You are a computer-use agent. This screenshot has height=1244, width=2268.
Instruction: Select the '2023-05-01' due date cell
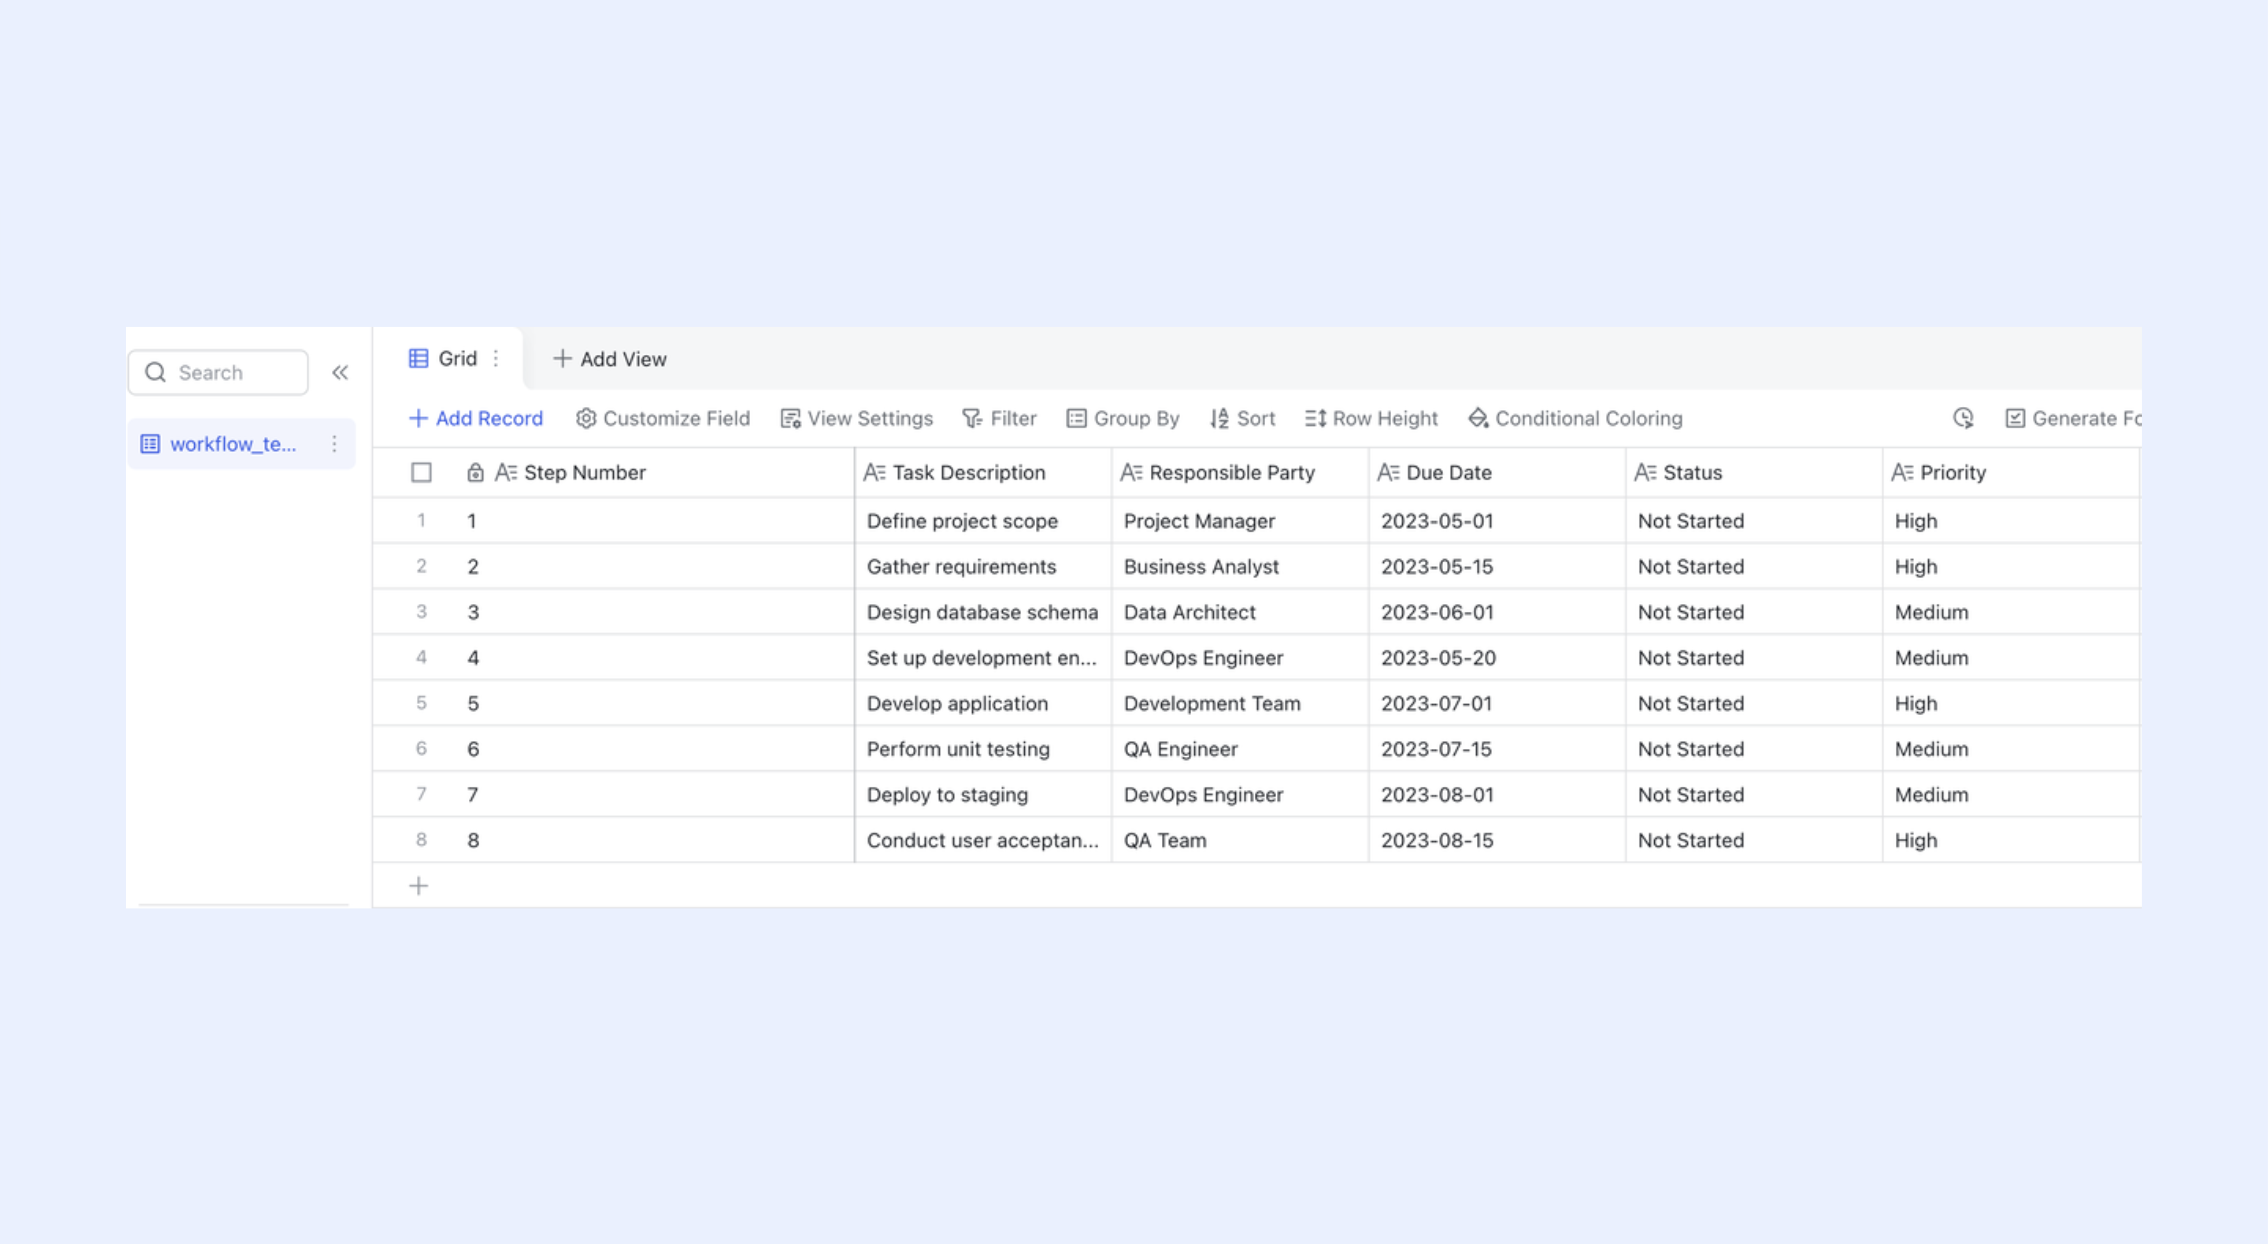pos(1497,521)
